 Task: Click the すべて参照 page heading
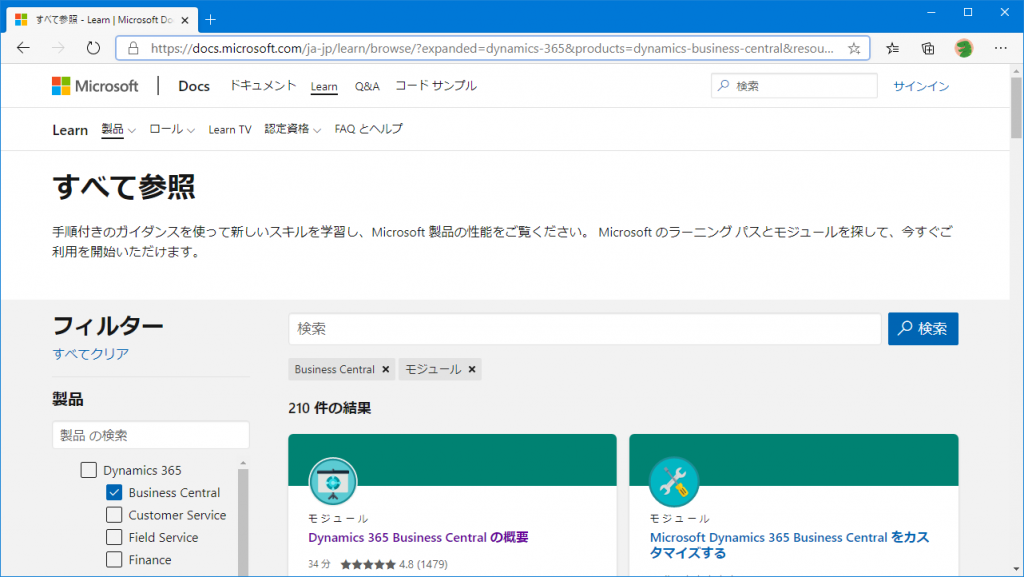point(123,187)
